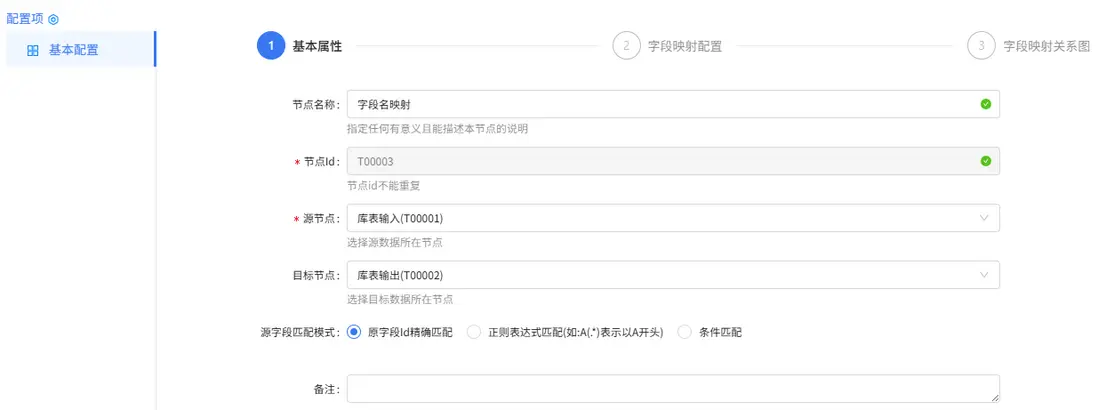Click the step 2 circle icon
This screenshot has height=410, width=1098.
click(626, 46)
